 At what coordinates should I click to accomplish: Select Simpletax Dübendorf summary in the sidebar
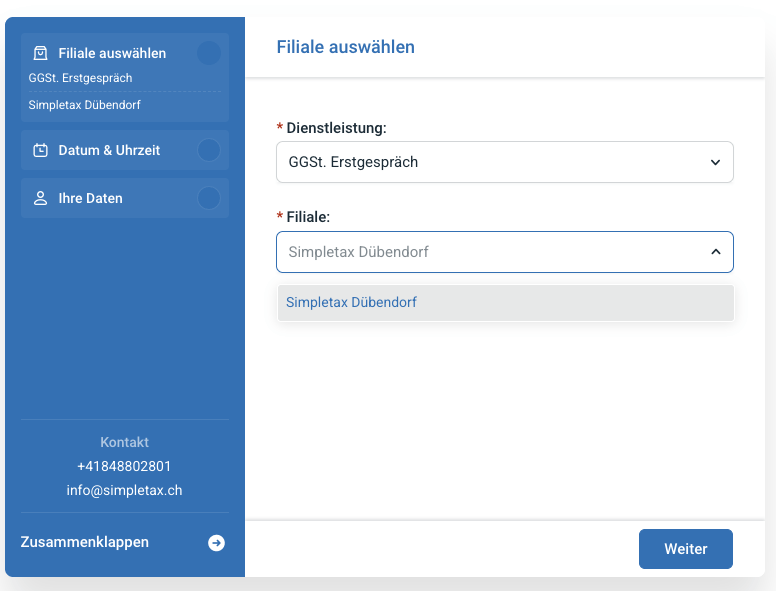click(85, 105)
